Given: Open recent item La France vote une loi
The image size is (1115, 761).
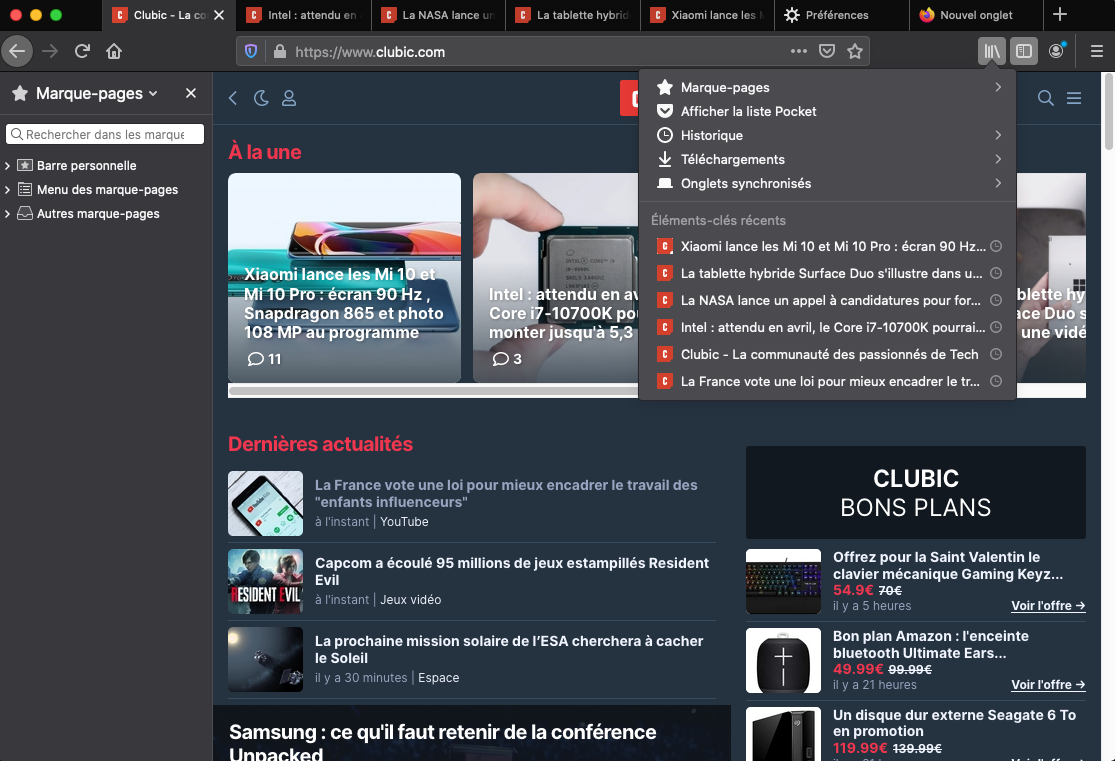Looking at the screenshot, I should [827, 381].
